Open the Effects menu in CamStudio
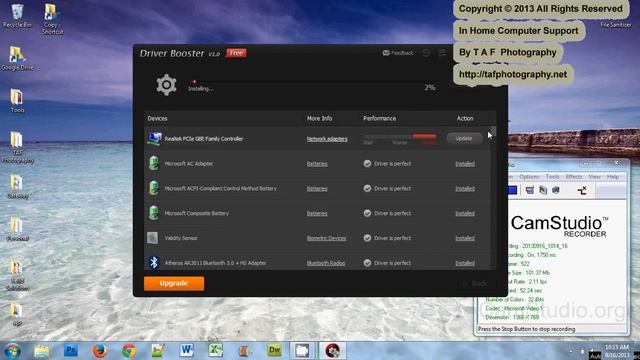The height and width of the screenshot is (360, 640). tap(574, 177)
